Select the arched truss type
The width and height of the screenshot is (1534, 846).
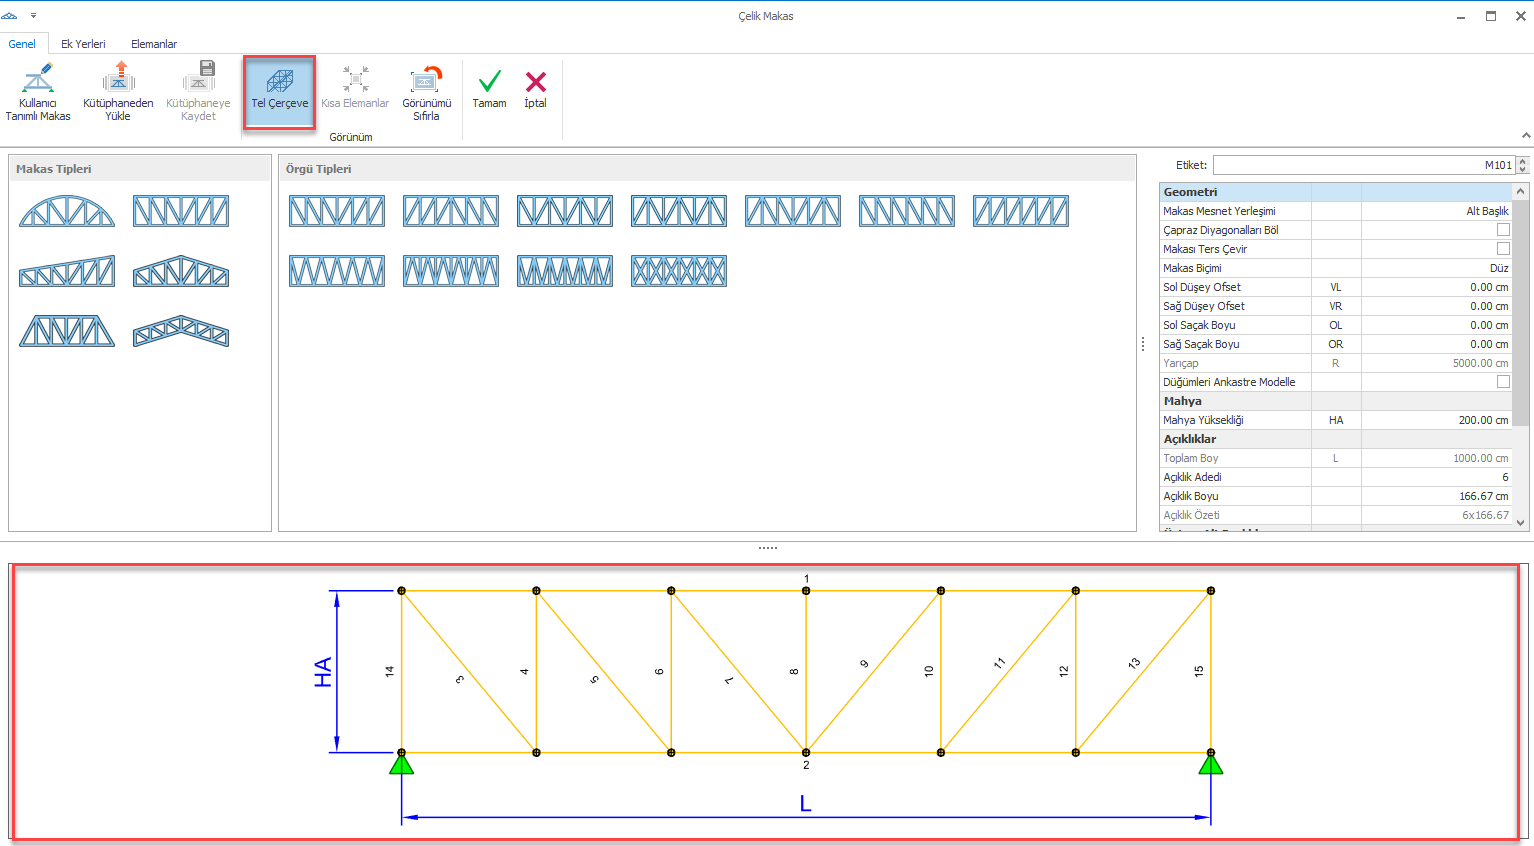click(x=67, y=211)
